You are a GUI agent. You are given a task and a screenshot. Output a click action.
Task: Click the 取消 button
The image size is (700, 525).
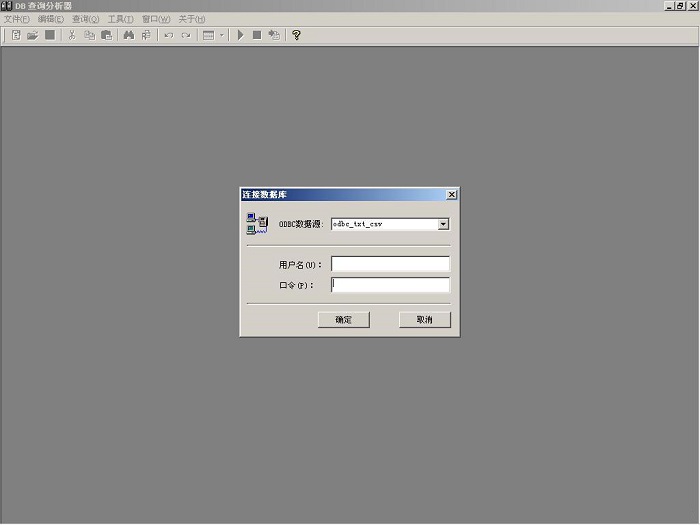pos(425,319)
